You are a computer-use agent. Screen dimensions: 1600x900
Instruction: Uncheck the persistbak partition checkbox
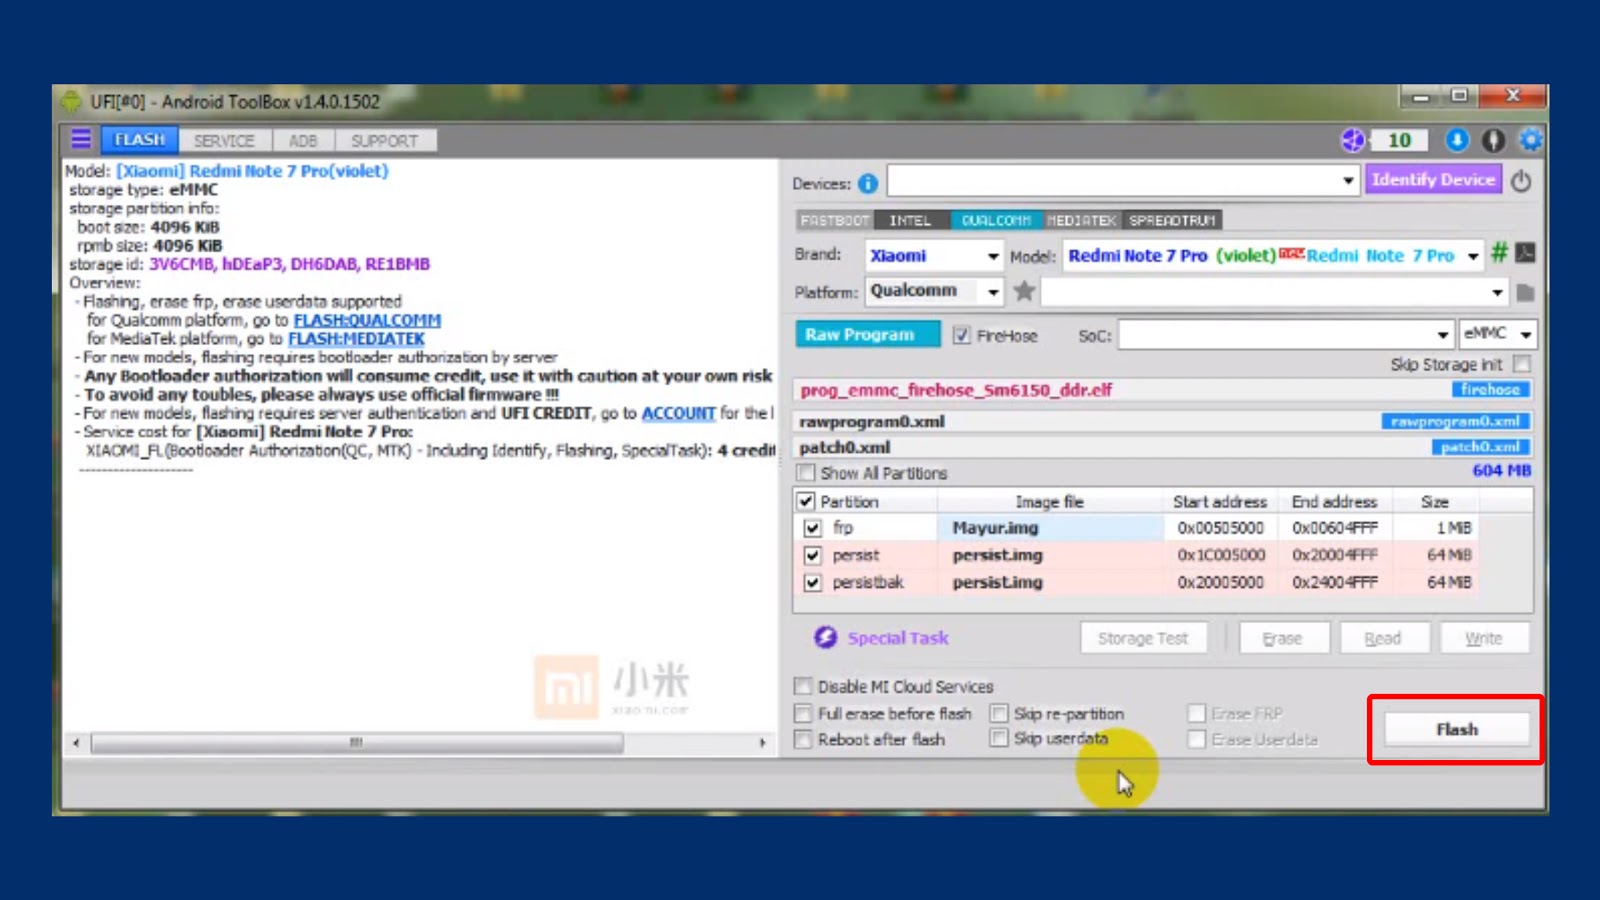click(x=812, y=582)
